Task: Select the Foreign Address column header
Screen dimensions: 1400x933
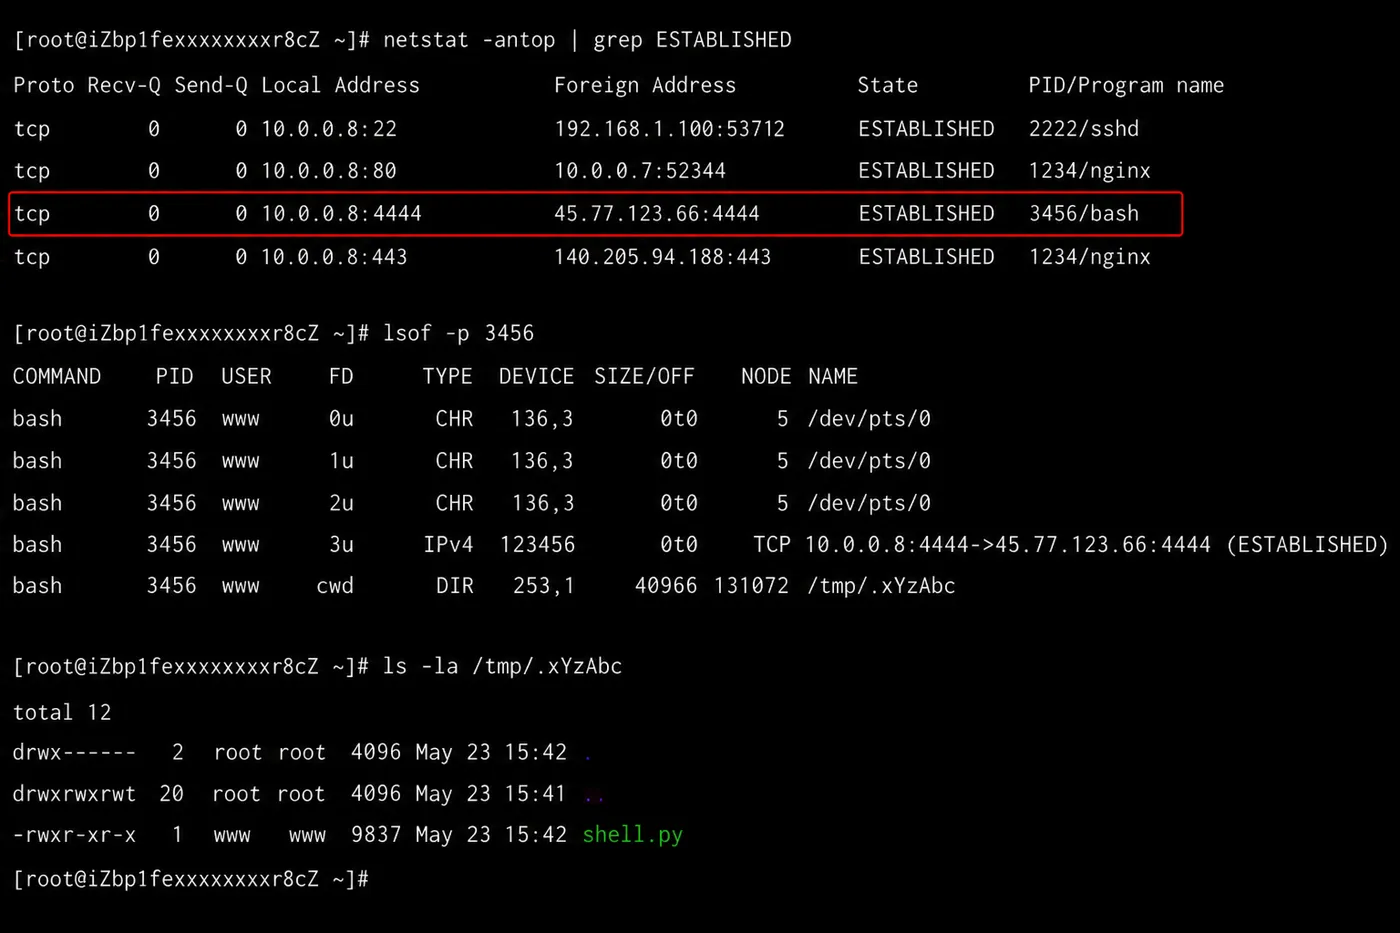Action: click(645, 86)
